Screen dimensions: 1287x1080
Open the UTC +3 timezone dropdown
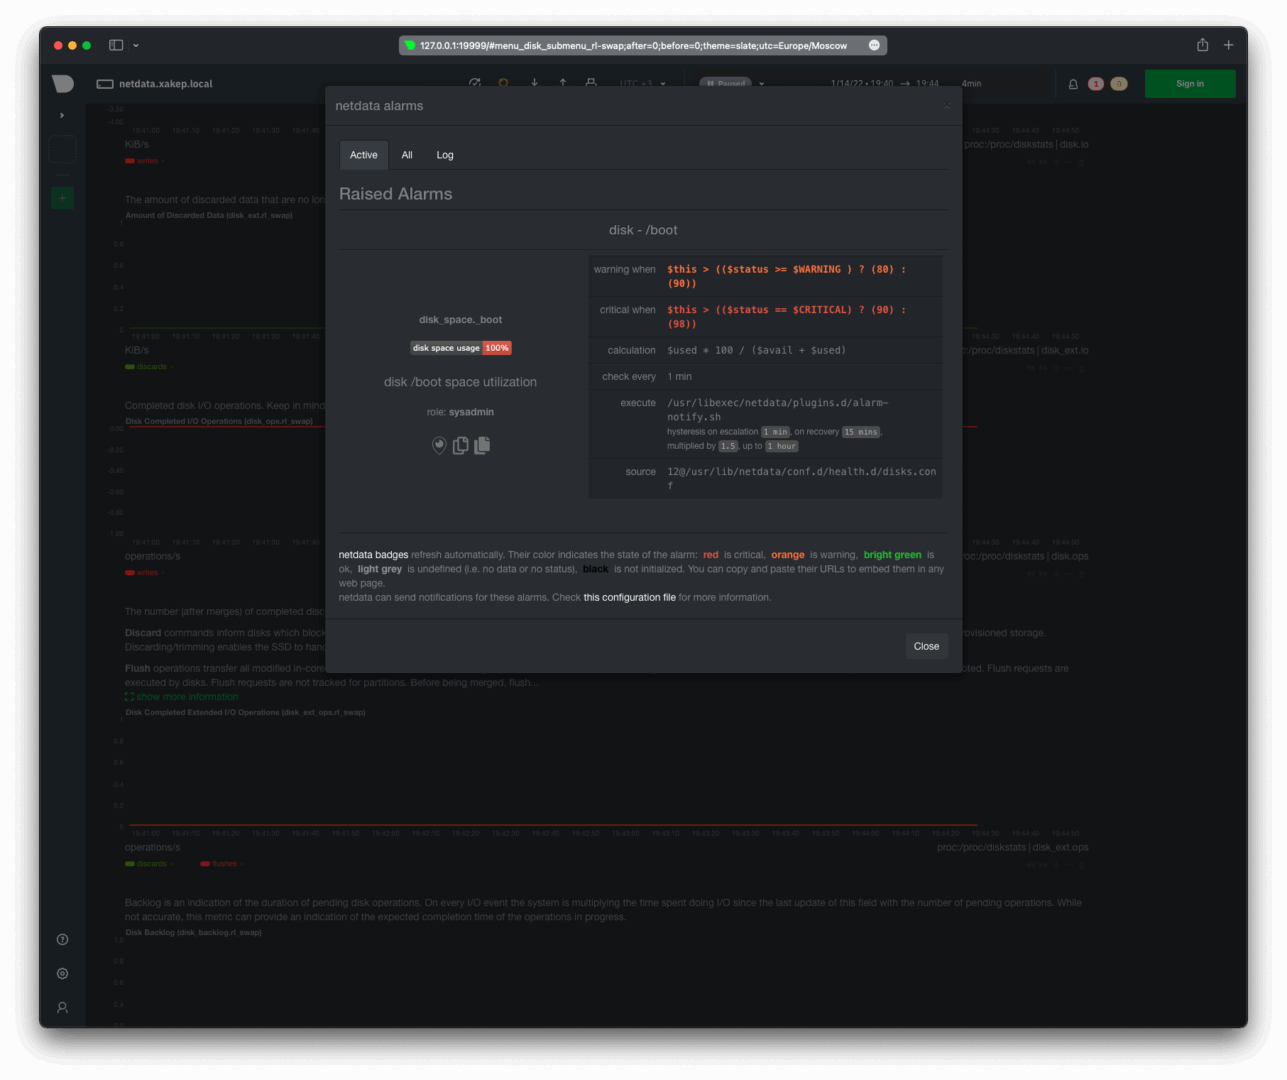point(638,84)
